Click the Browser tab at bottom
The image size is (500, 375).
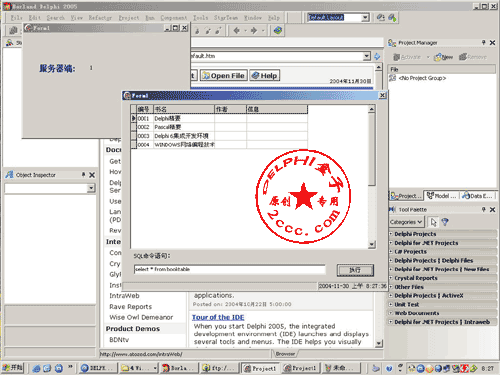coord(285,354)
